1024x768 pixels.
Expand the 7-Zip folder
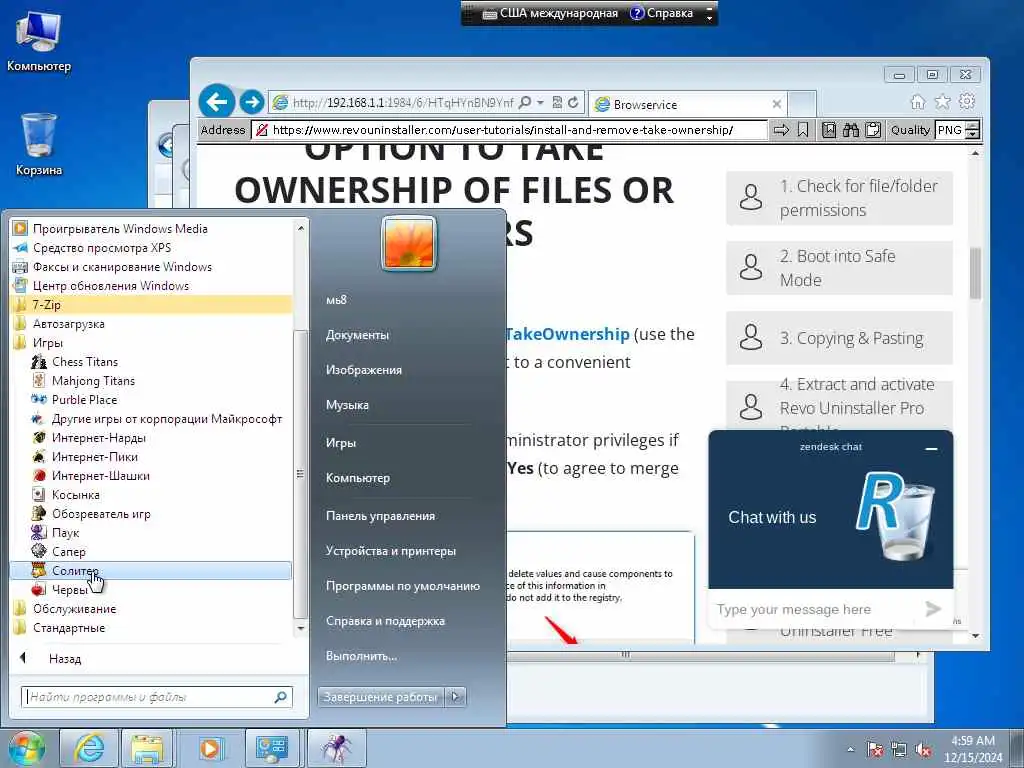click(x=151, y=304)
